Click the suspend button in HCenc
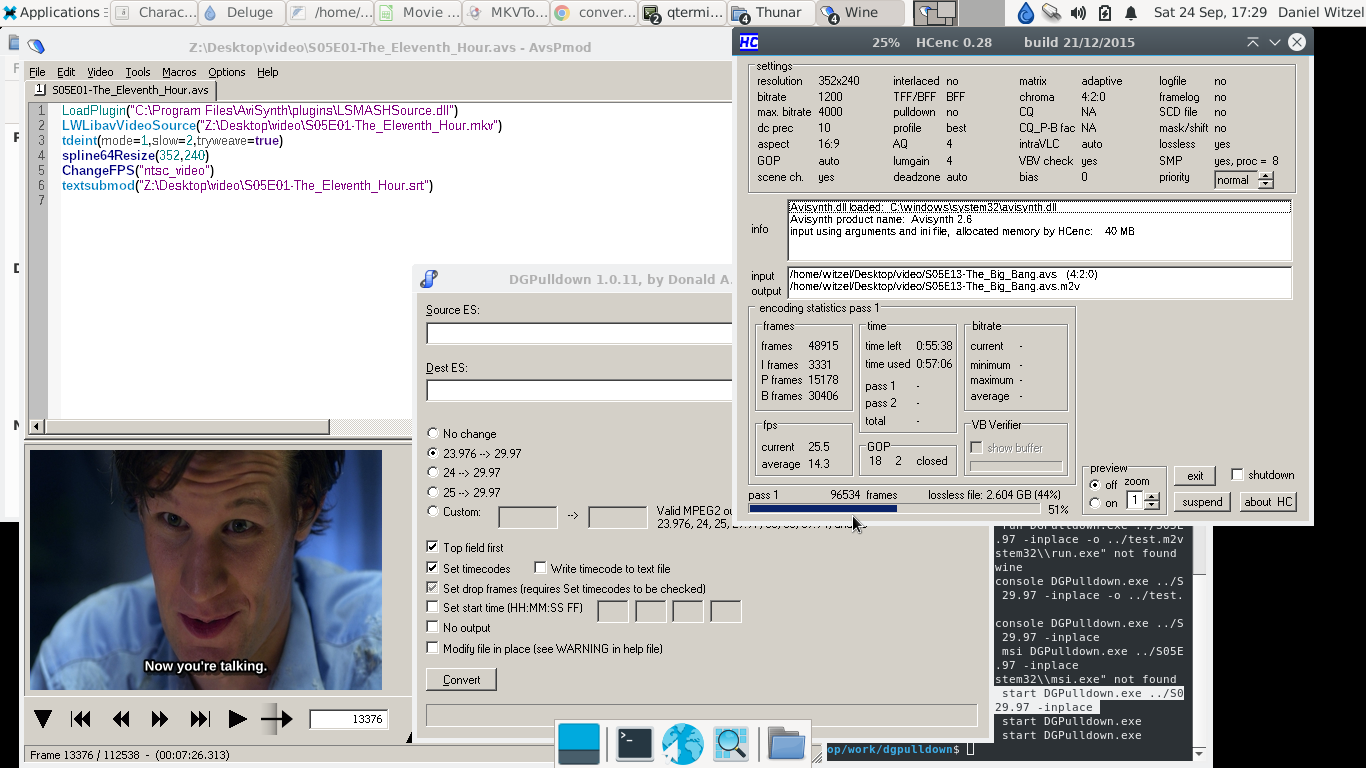The height and width of the screenshot is (768, 1366). pyautogui.click(x=1202, y=502)
